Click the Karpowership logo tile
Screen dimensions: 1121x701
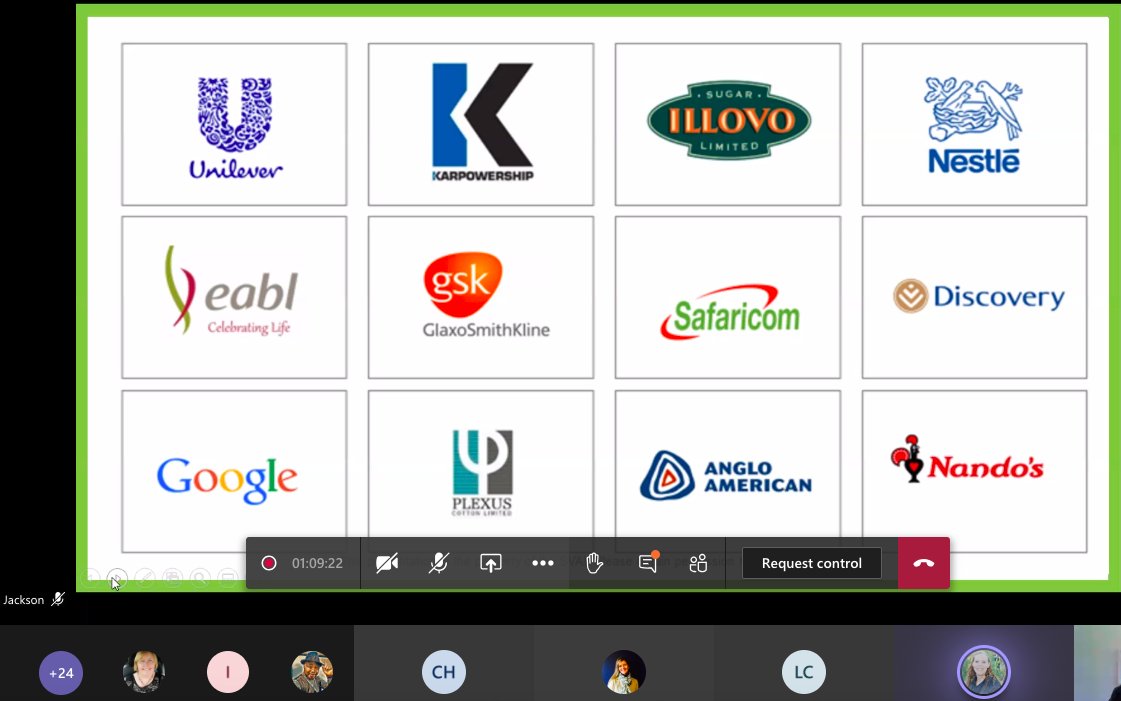481,124
